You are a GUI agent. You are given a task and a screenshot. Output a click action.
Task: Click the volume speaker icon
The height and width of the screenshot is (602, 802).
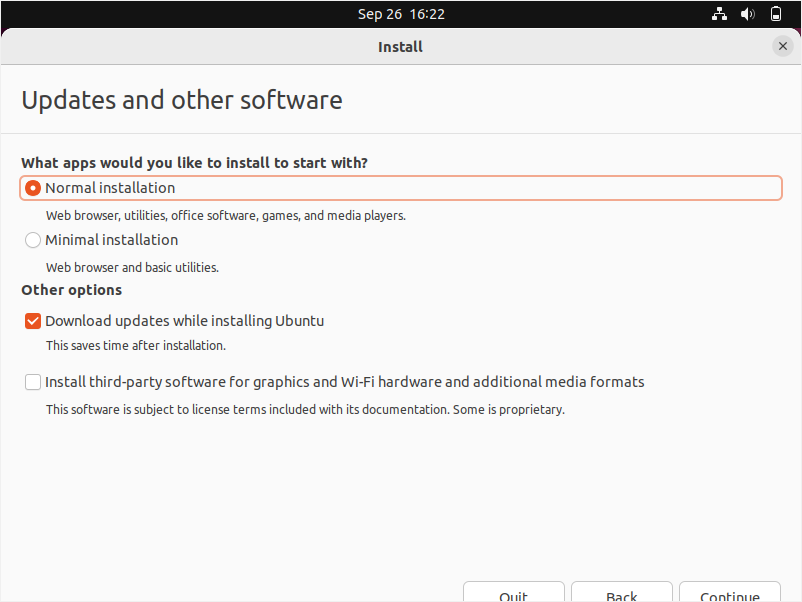point(747,14)
